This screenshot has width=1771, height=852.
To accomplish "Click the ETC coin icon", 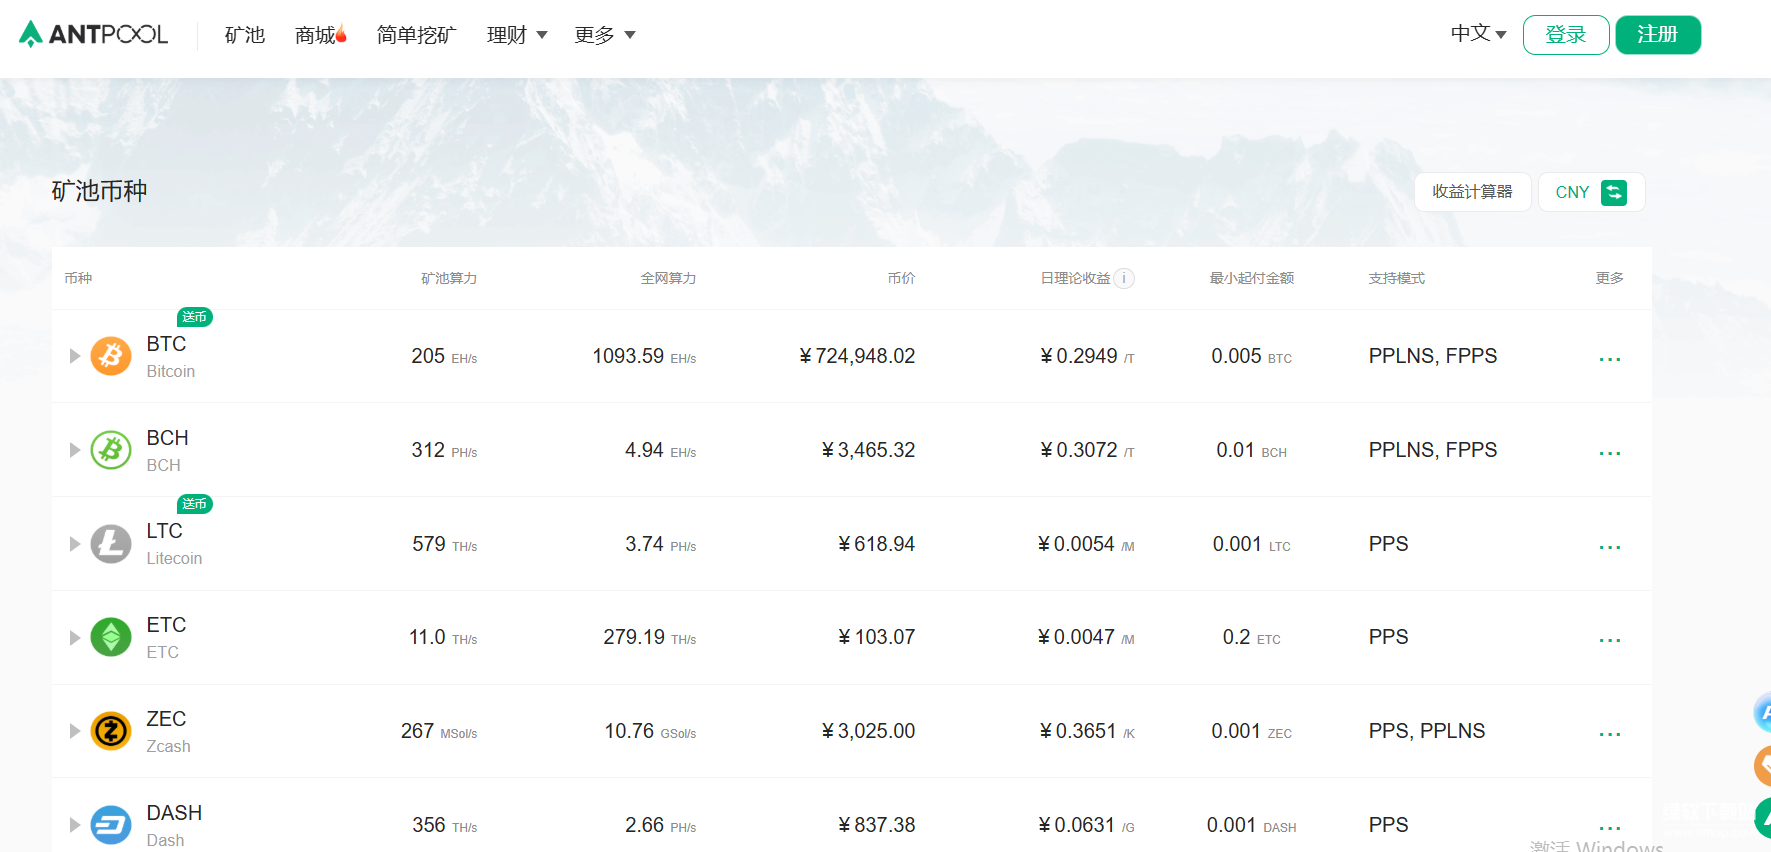I will point(111,637).
